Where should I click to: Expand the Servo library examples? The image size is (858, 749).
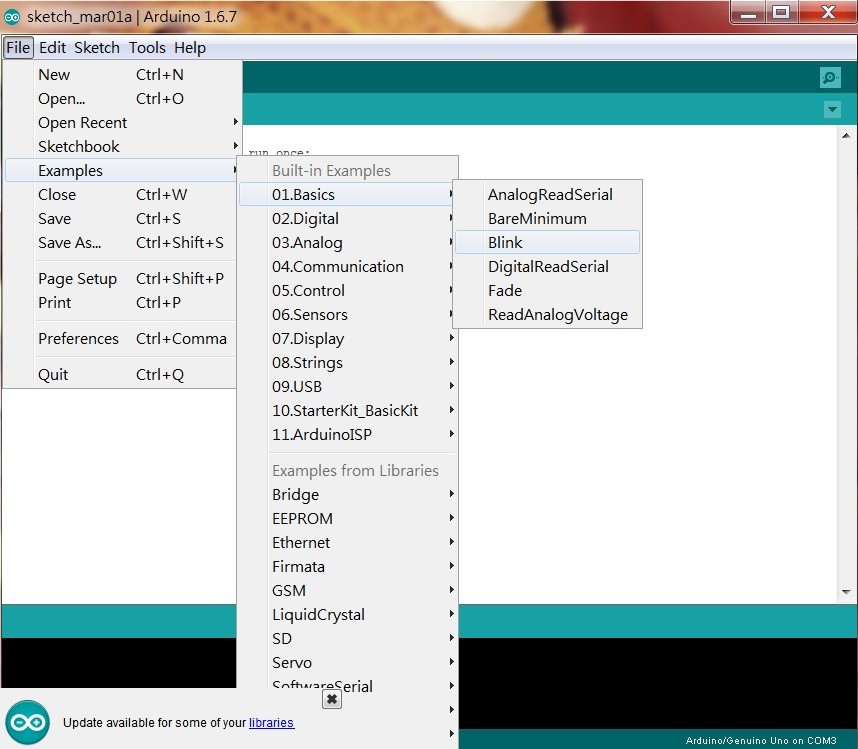tap(347, 663)
